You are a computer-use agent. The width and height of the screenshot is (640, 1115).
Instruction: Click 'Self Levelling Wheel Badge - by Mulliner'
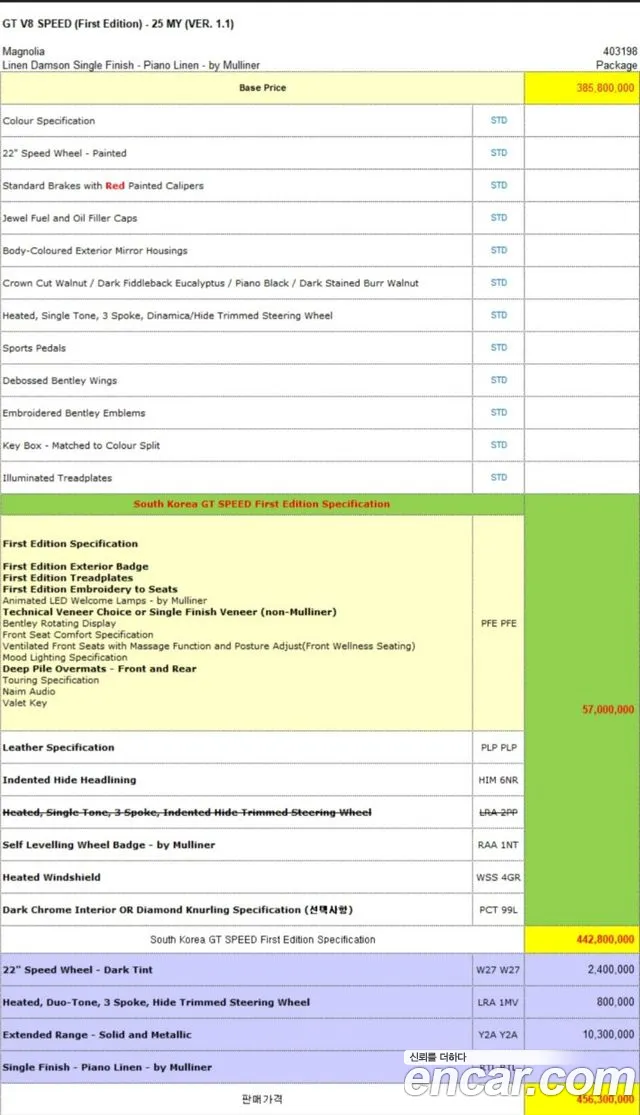(x=109, y=845)
